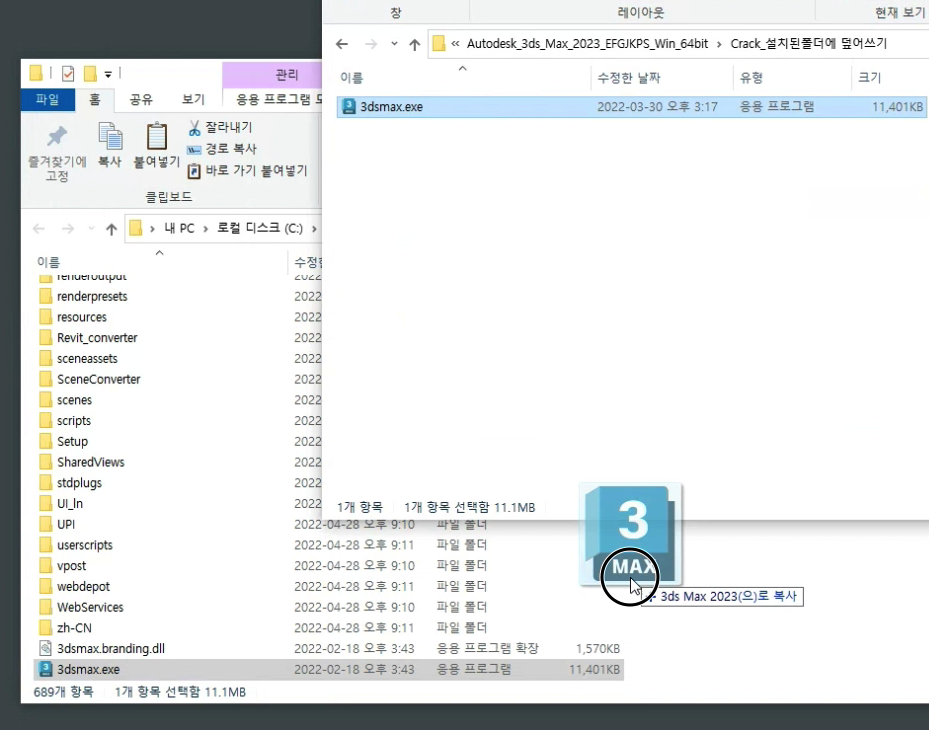Open recent locations dropdown in C: window

(x=91, y=229)
